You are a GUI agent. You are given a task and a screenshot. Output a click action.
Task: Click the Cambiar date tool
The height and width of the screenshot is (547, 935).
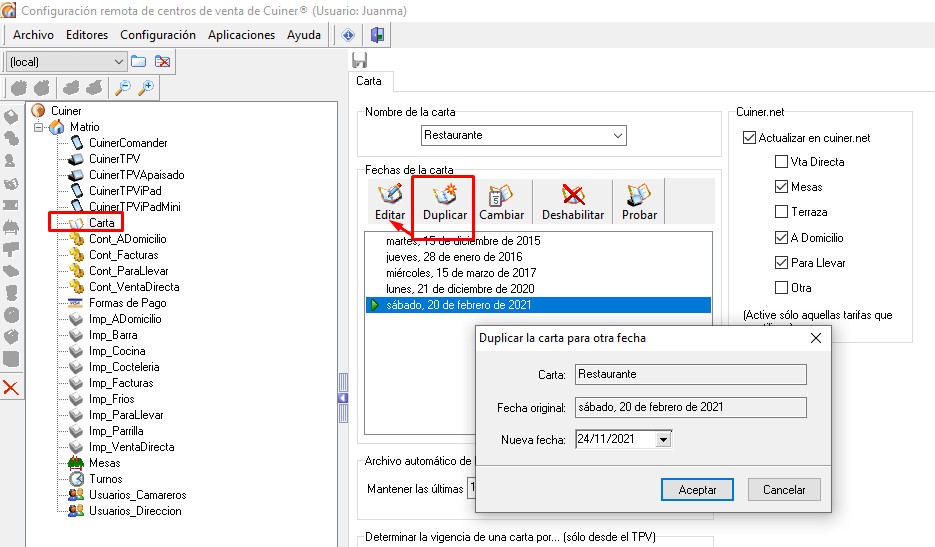[501, 202]
